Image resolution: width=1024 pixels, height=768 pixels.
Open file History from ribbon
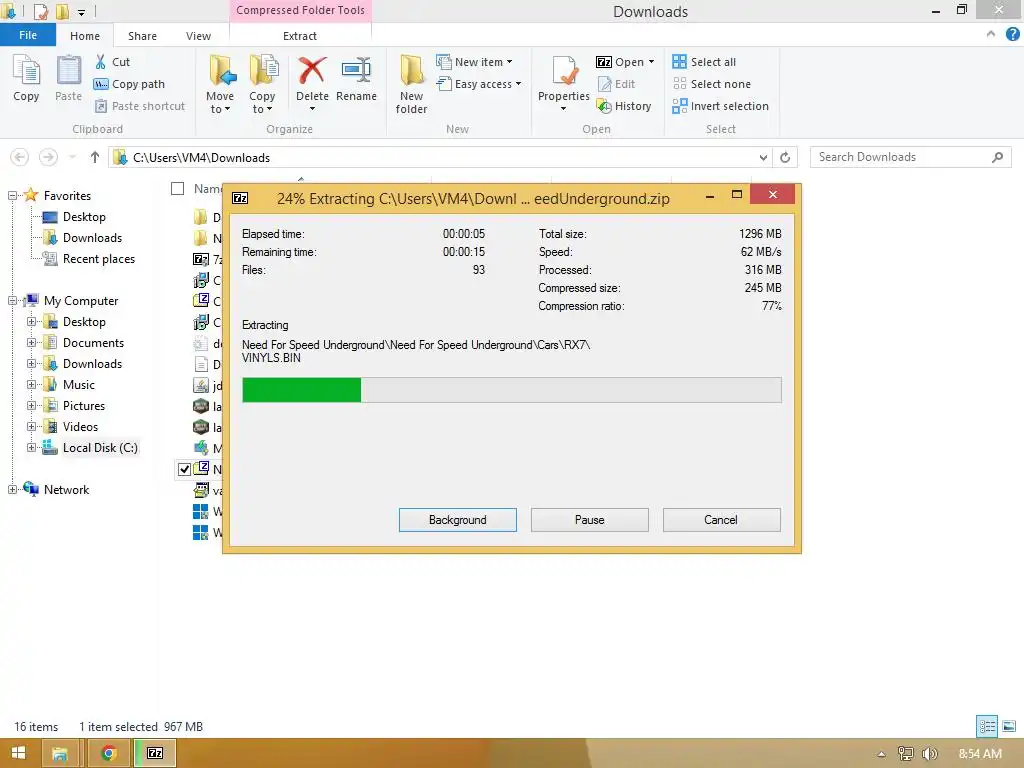click(624, 106)
